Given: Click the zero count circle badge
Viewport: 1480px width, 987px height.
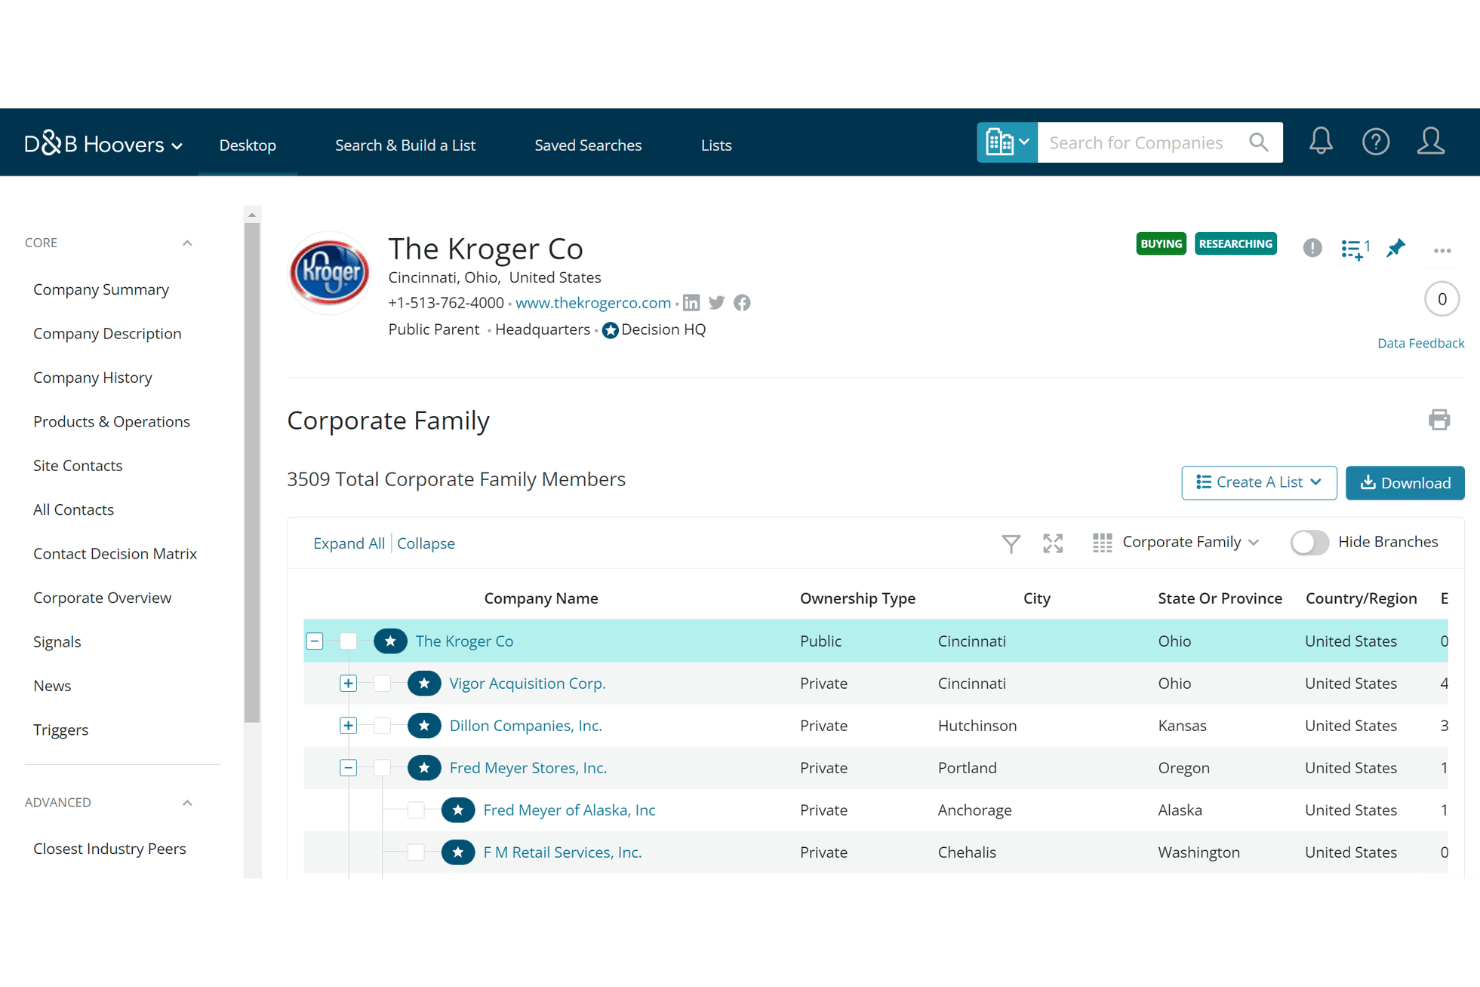Looking at the screenshot, I should [x=1442, y=299].
